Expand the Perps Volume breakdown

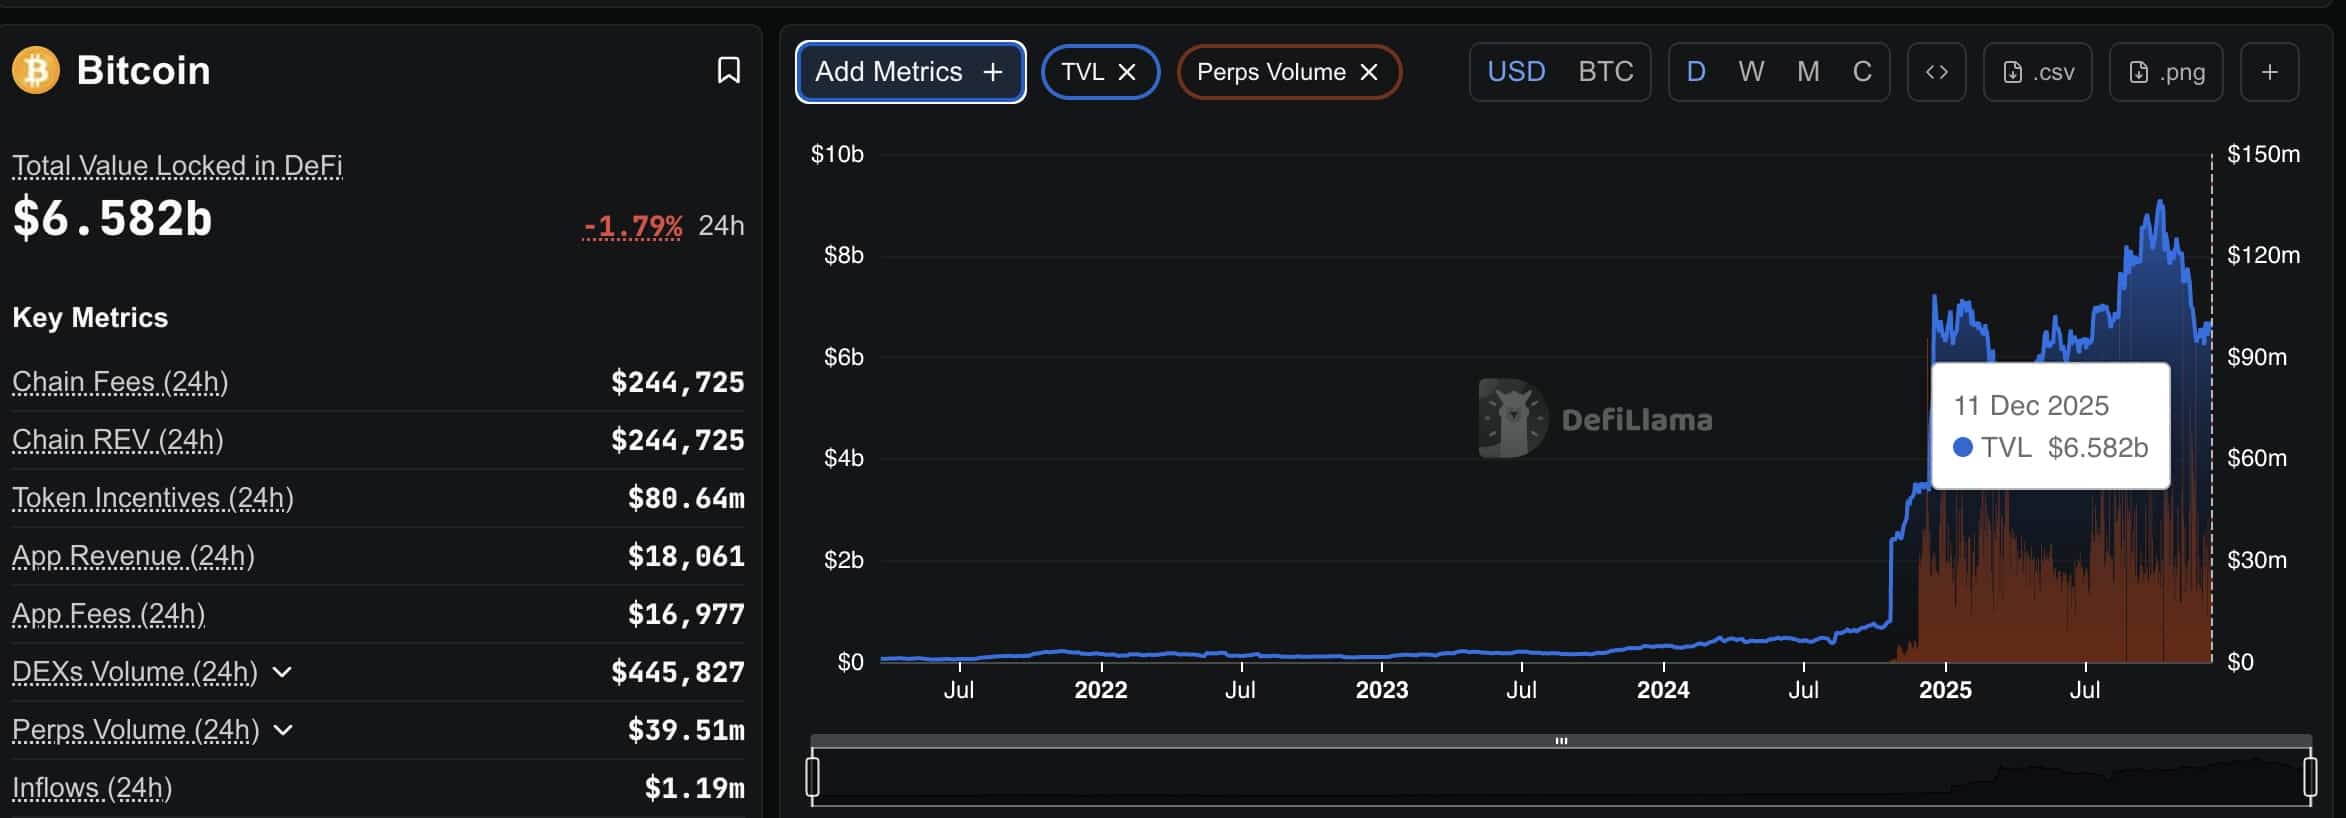(x=281, y=731)
